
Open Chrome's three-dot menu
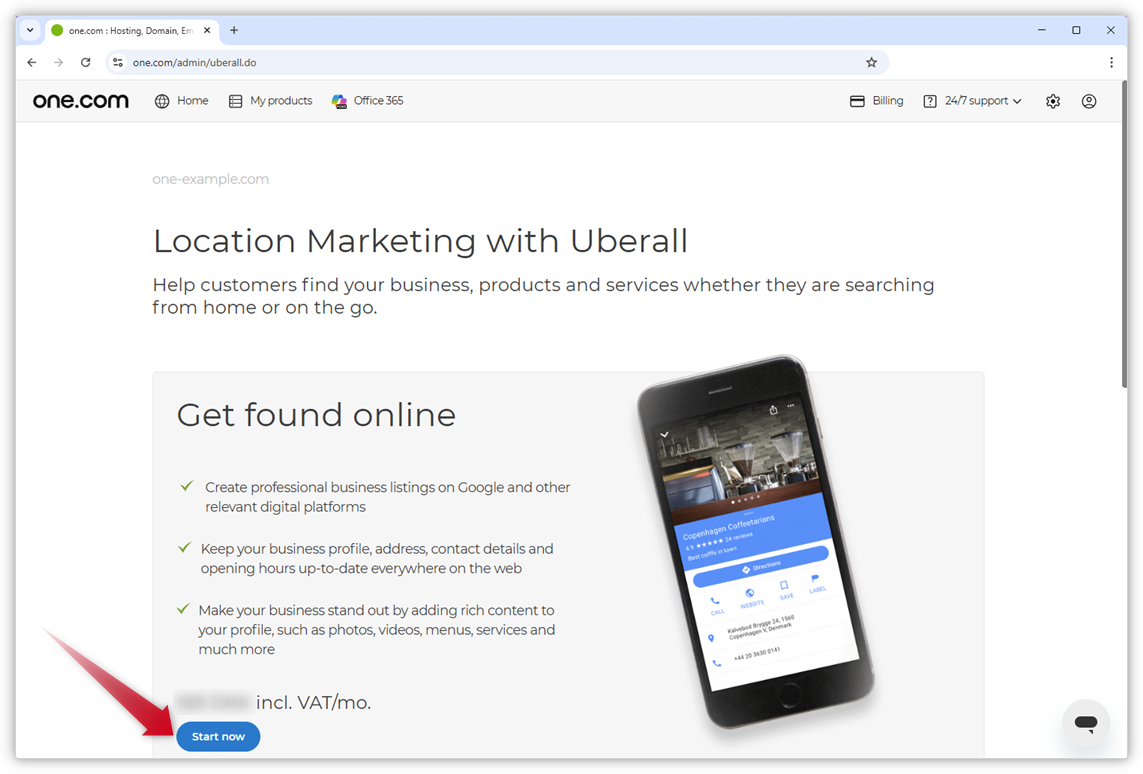pyautogui.click(x=1111, y=62)
